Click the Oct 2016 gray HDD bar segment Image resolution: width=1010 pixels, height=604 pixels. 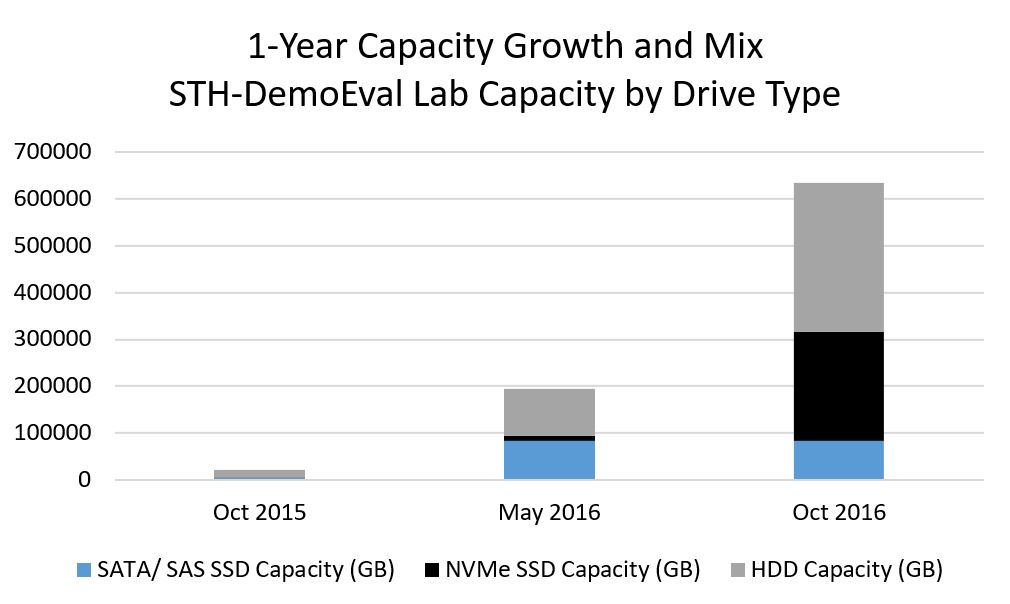[x=839, y=258]
